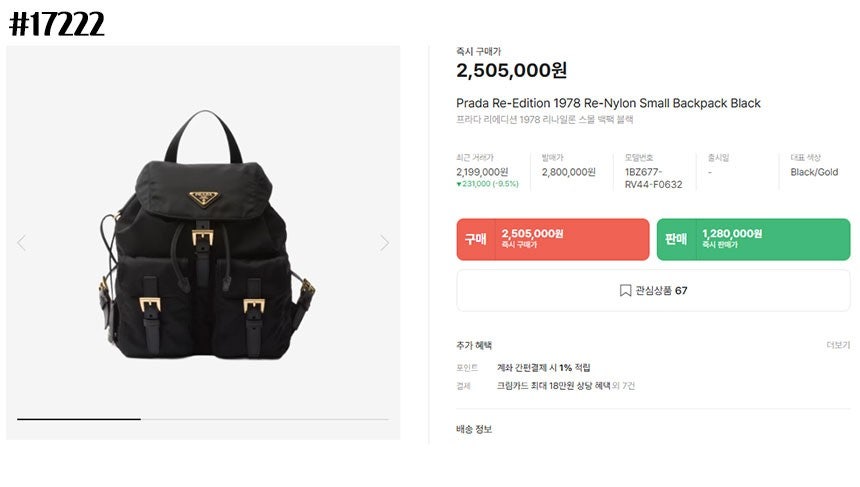Click the Black/Gold representative color value
Screen dimensions: 860x487
(x=814, y=172)
